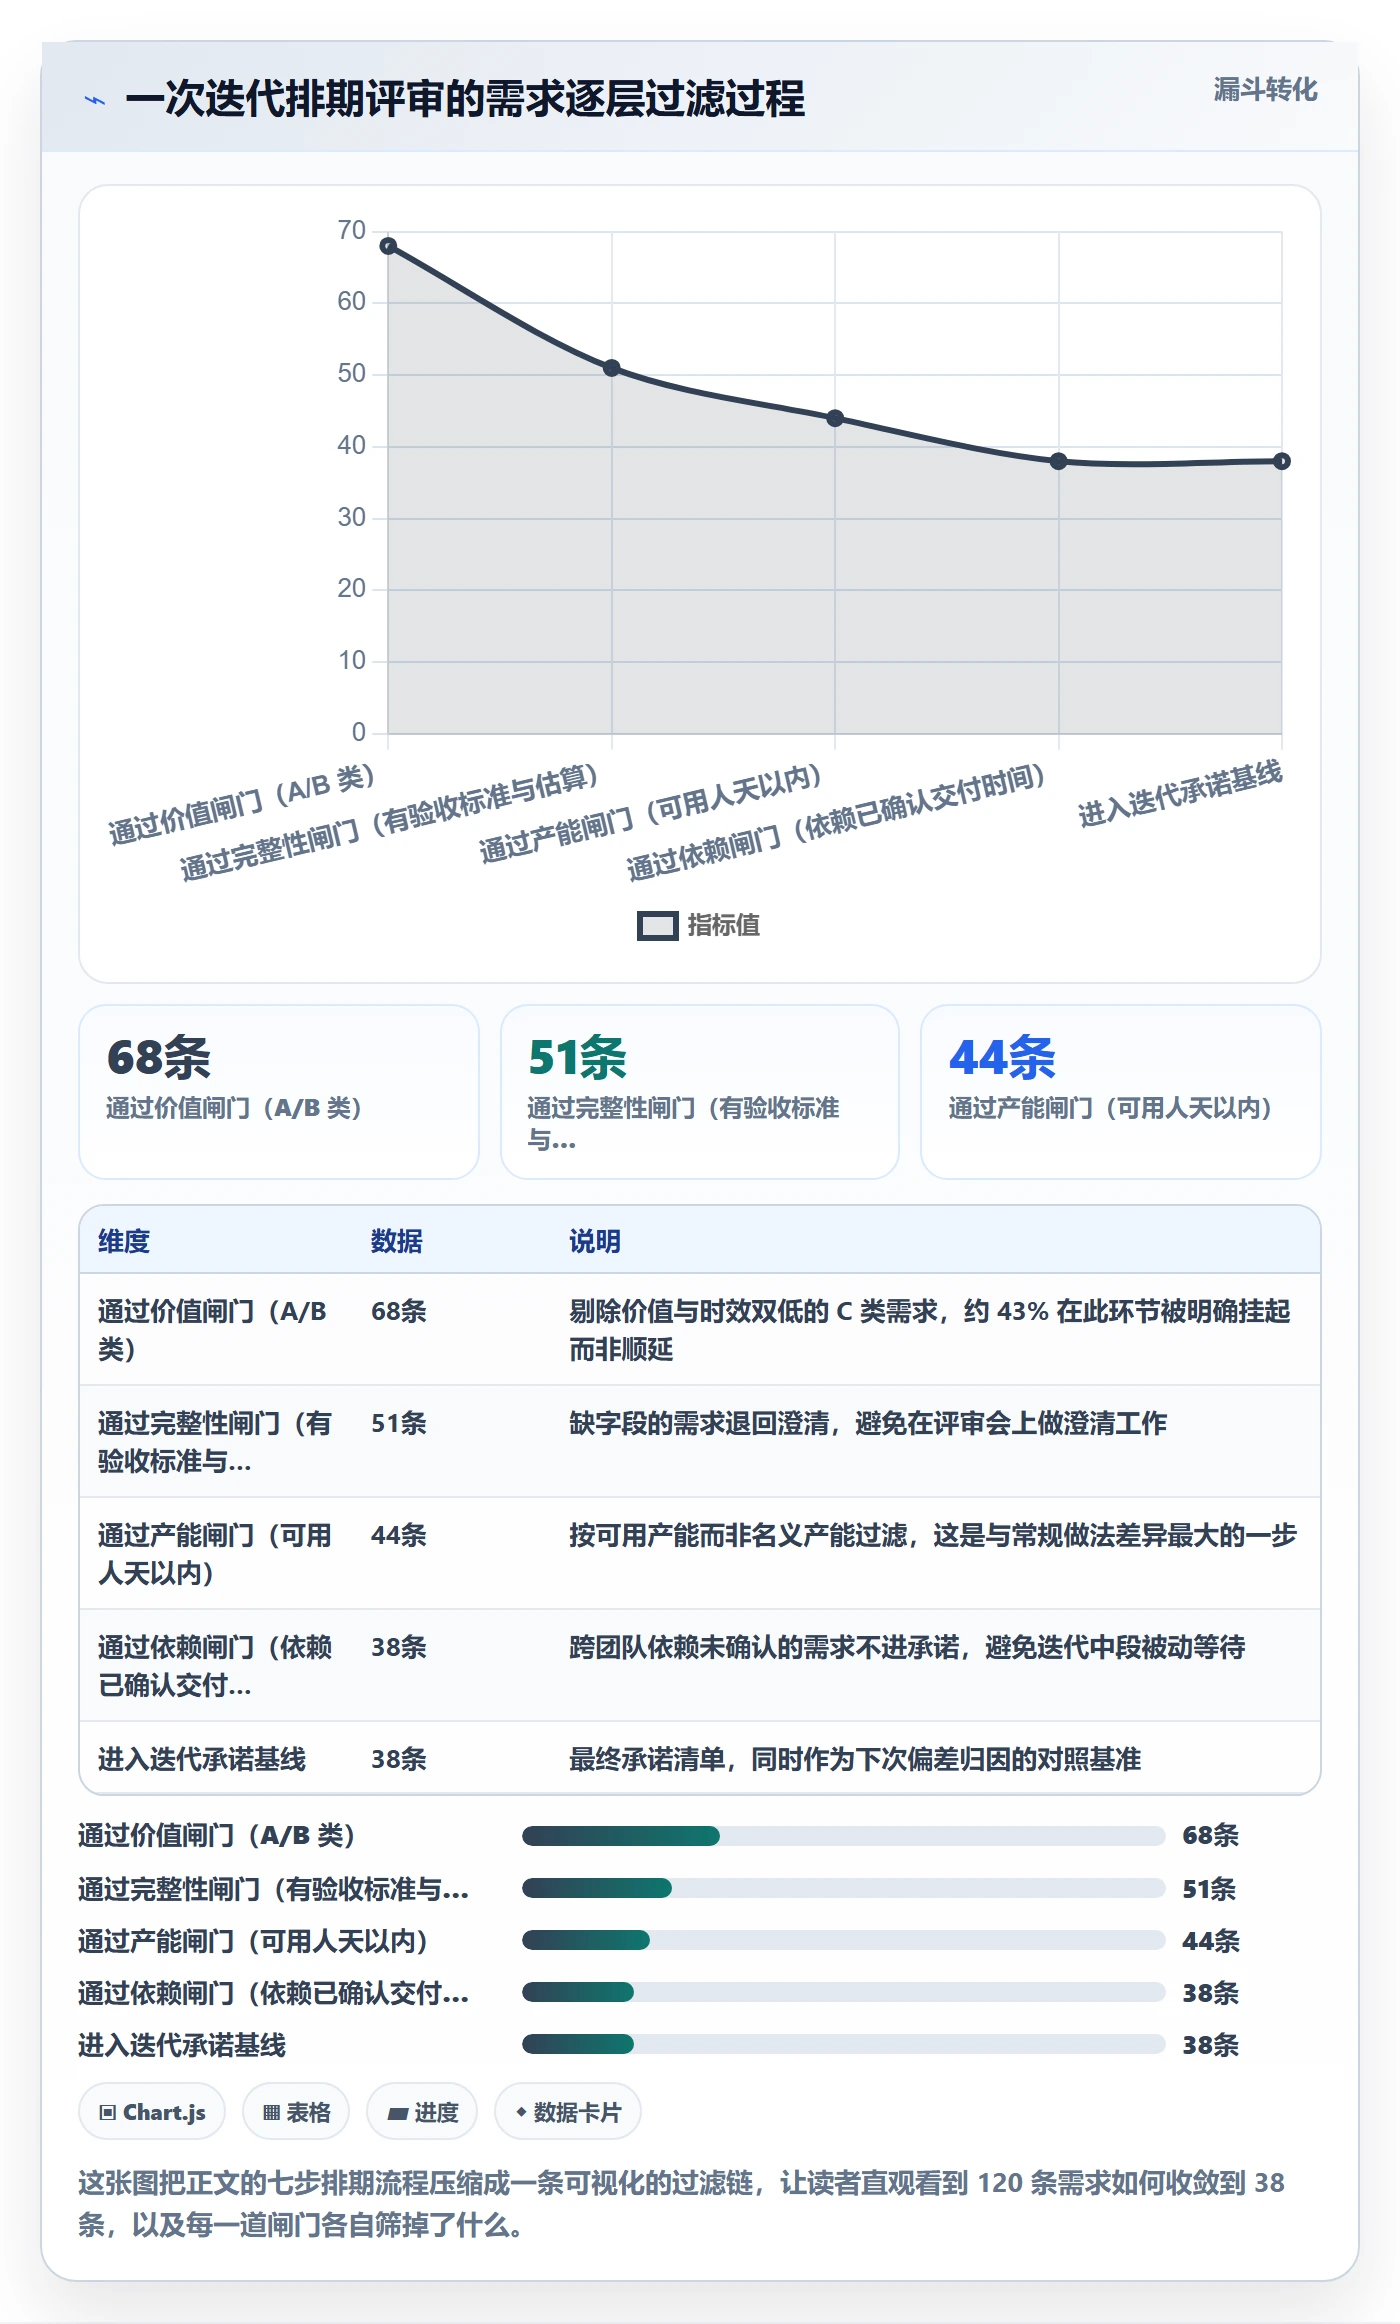1400x2324 pixels.
Task: Select table row 通过价值闸门(A/B 类)
Action: pos(700,1330)
